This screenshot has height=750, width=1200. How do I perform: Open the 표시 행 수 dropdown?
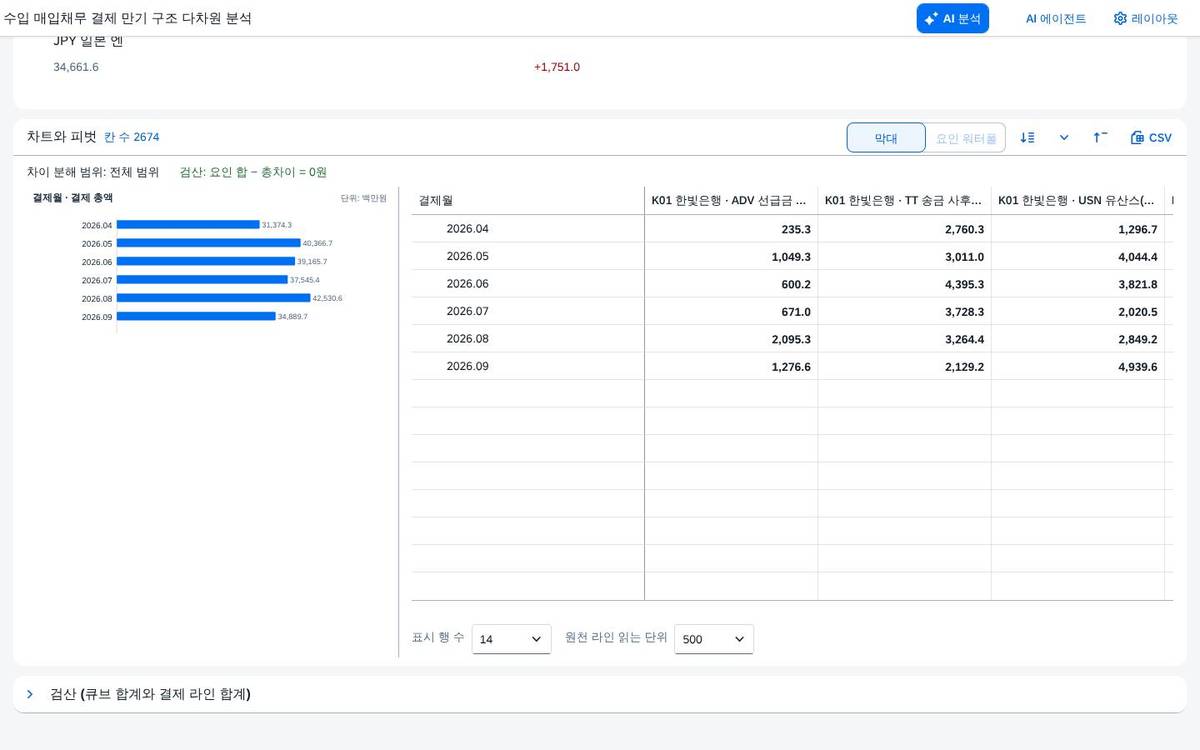(x=511, y=639)
